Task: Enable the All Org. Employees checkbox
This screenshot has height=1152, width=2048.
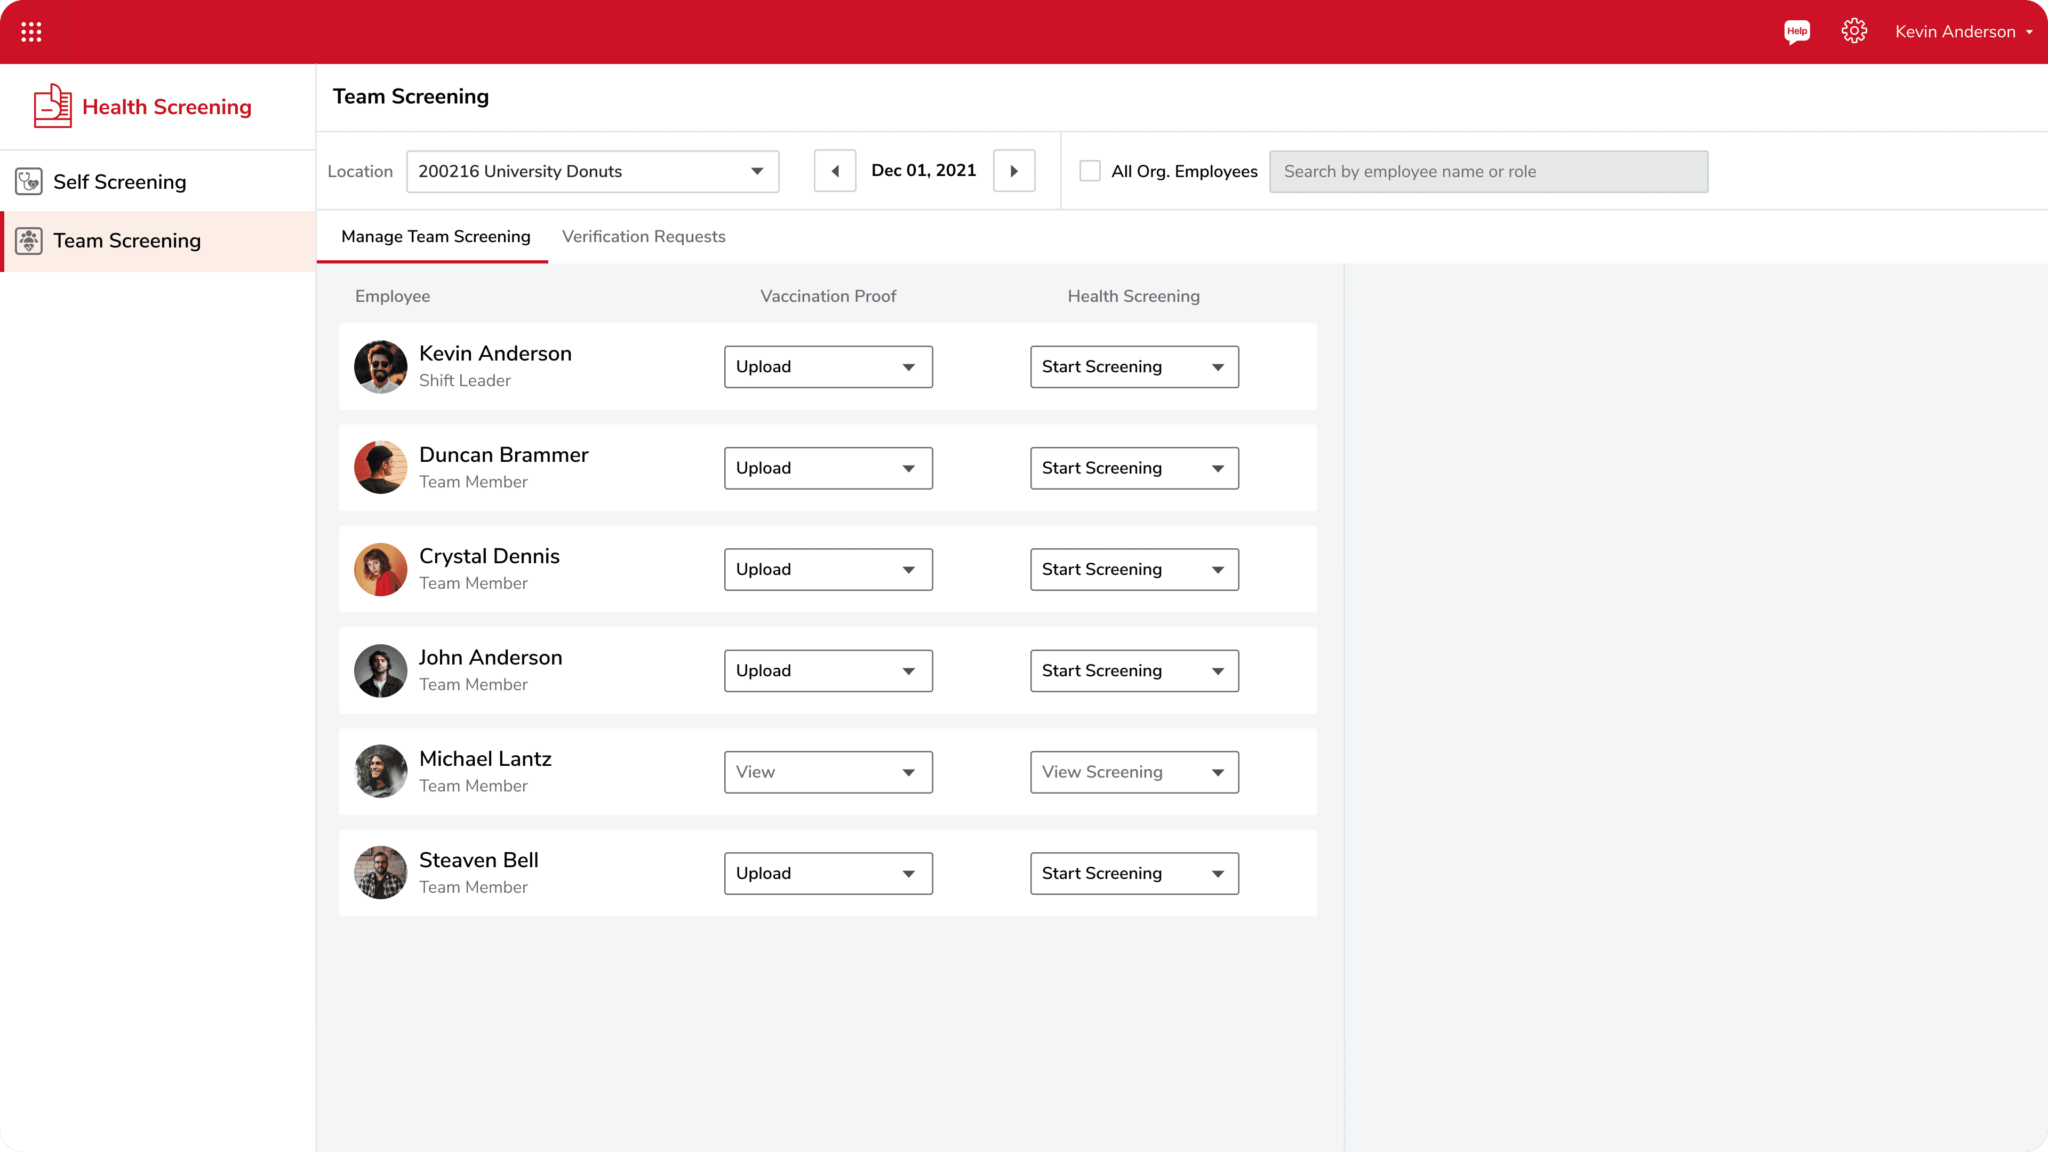Action: point(1089,171)
